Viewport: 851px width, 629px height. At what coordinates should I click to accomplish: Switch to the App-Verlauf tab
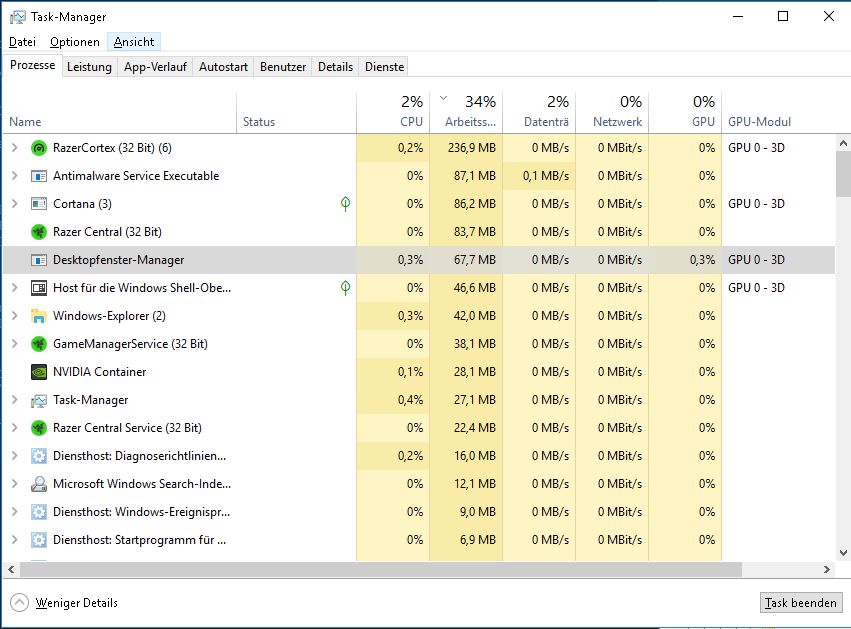click(155, 67)
